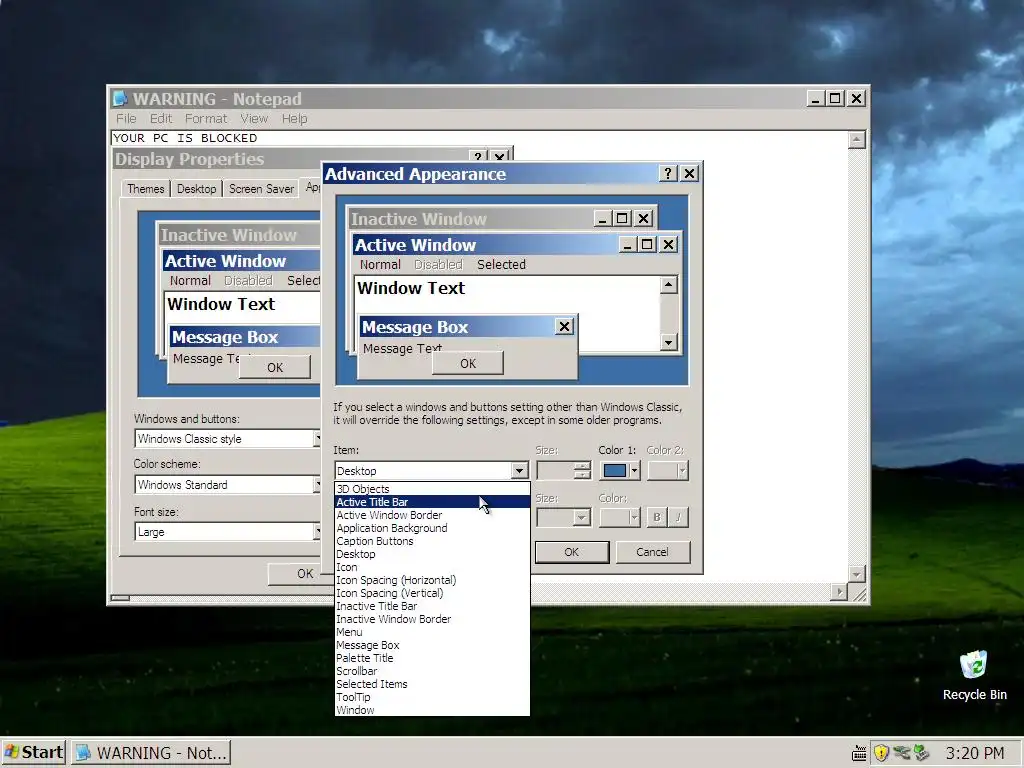Click the on-screen keyboard tray icon
Screen dimensions: 1024x768
[x=859, y=753]
